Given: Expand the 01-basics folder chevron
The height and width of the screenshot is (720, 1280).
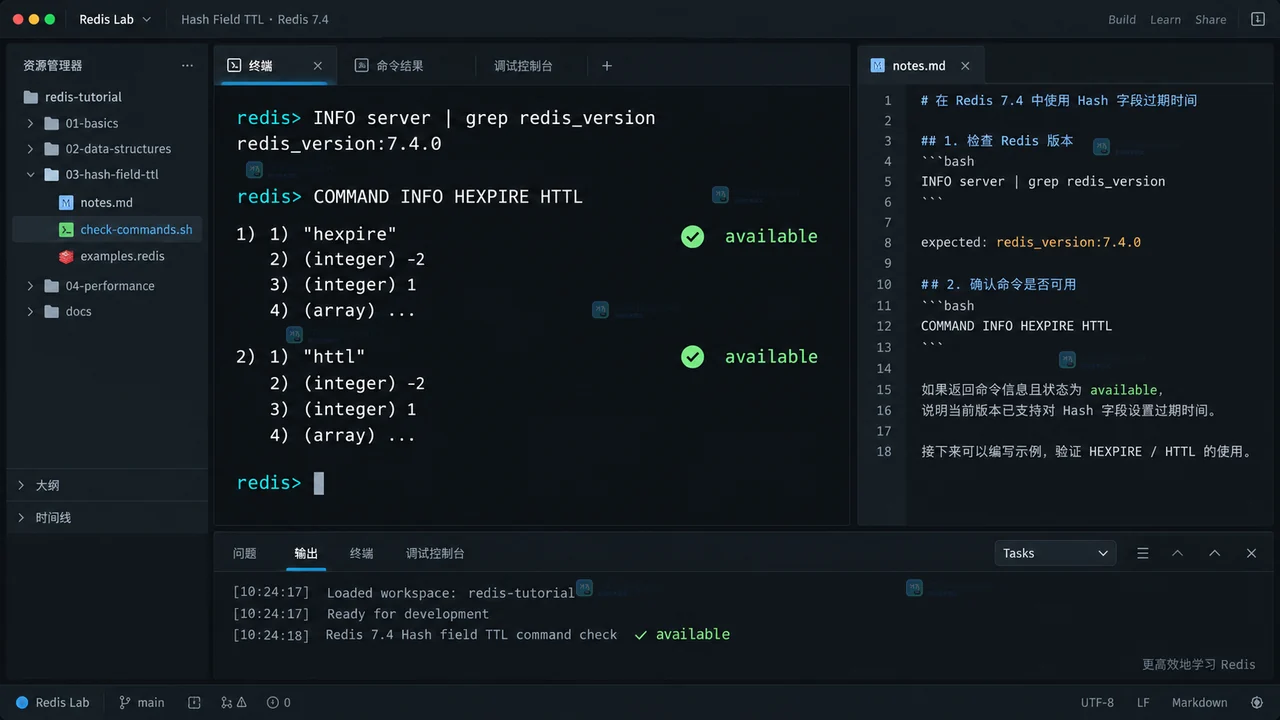Looking at the screenshot, I should click(x=30, y=123).
